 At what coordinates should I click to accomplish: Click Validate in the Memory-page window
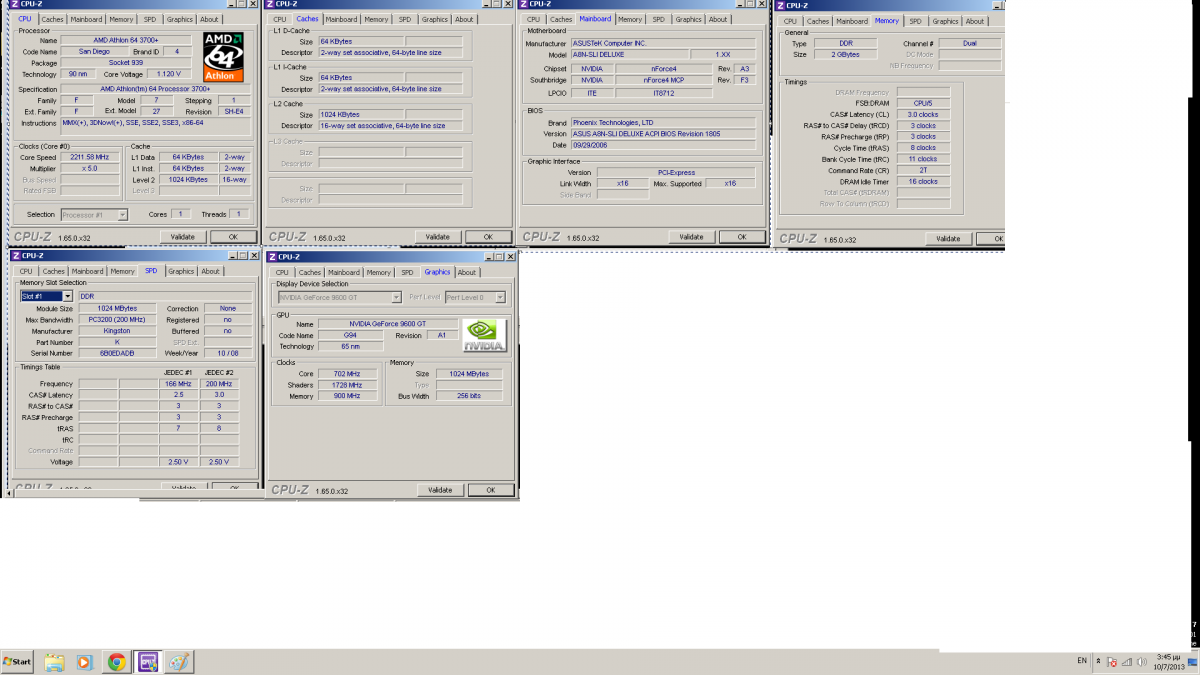pos(948,239)
